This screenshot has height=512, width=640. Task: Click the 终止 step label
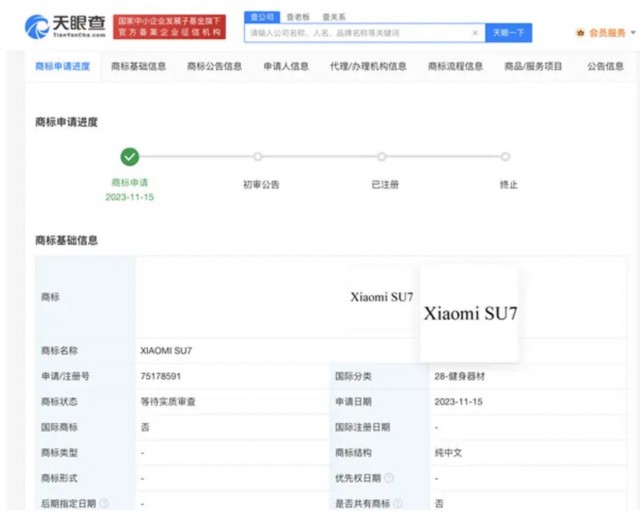(509, 185)
